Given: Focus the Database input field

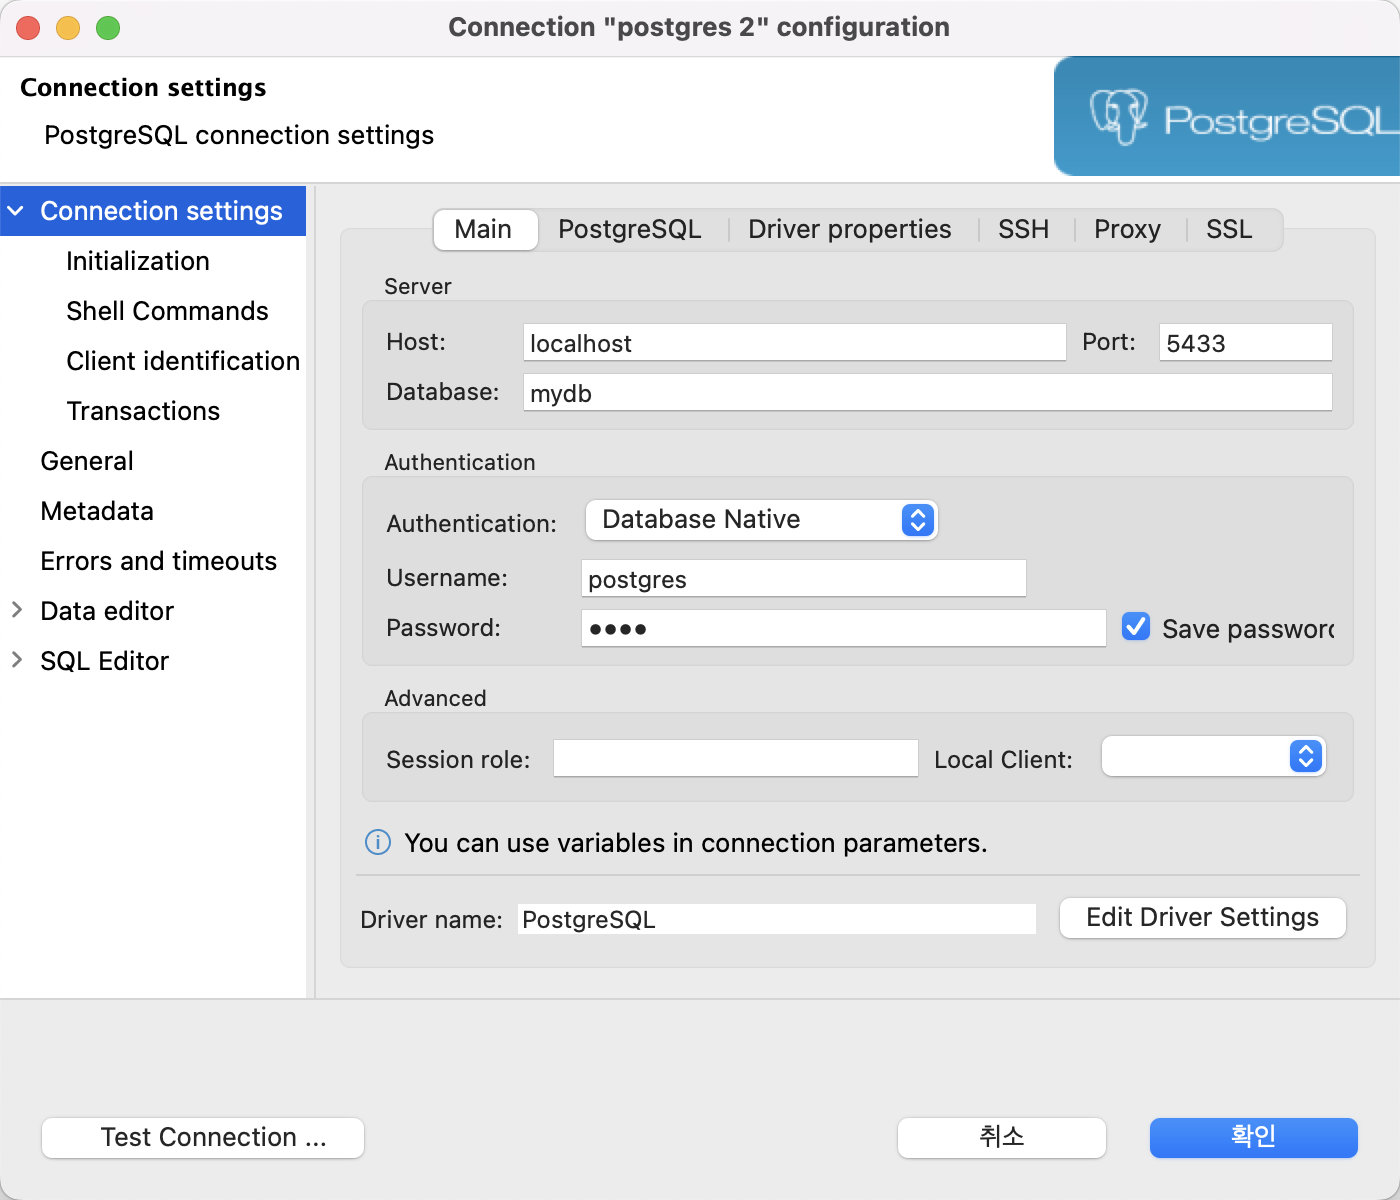Looking at the screenshot, I should point(928,392).
